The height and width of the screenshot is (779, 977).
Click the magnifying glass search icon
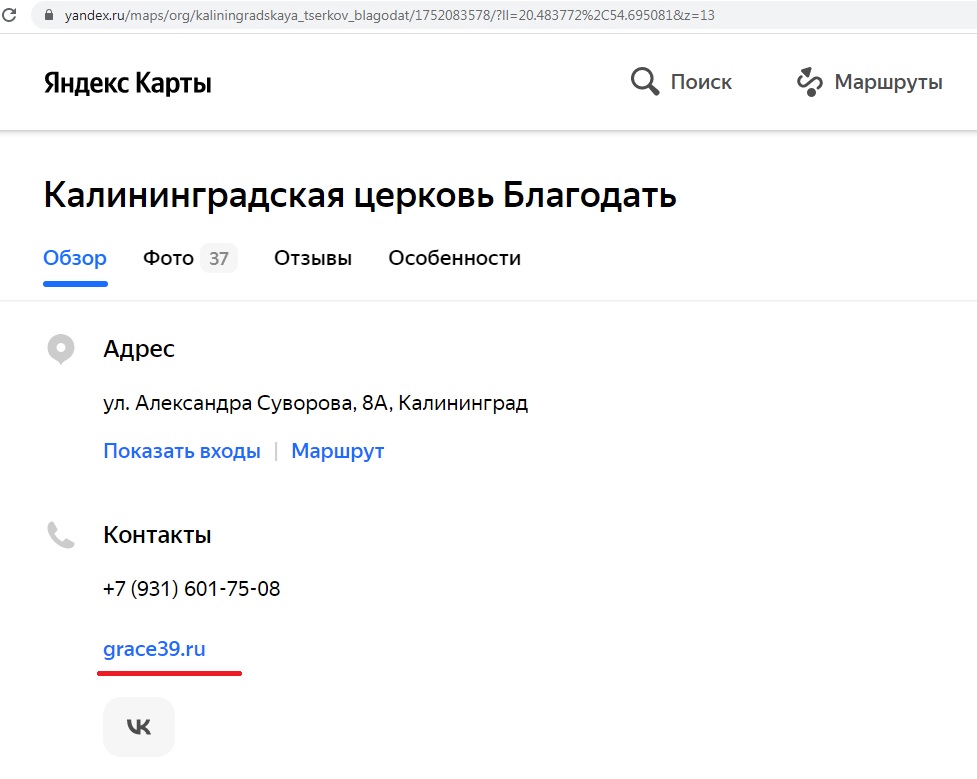645,82
